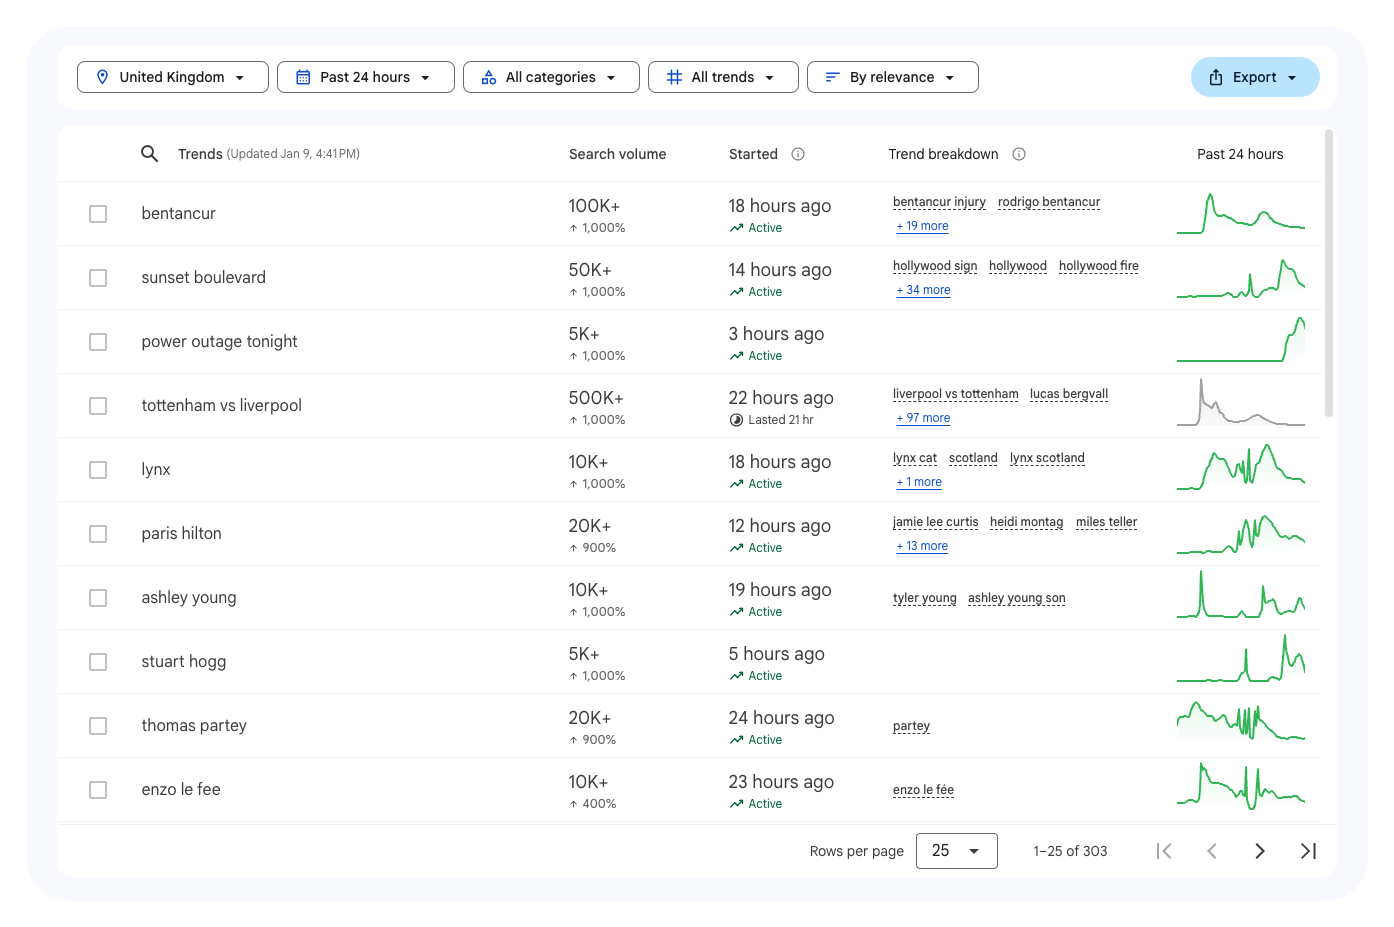
Task: Click the Trend breakdown column header
Action: [943, 154]
